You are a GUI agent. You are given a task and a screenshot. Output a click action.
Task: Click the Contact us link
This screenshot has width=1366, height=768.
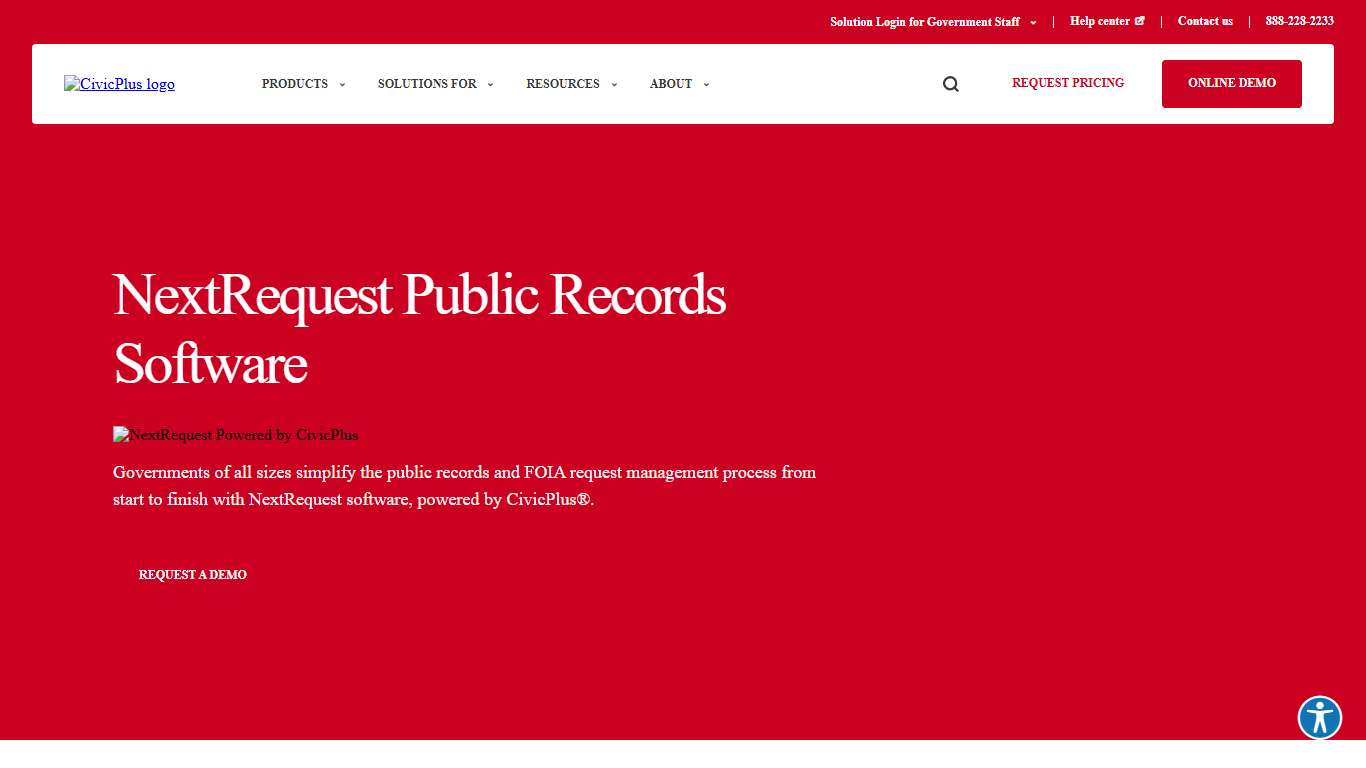[x=1205, y=20]
